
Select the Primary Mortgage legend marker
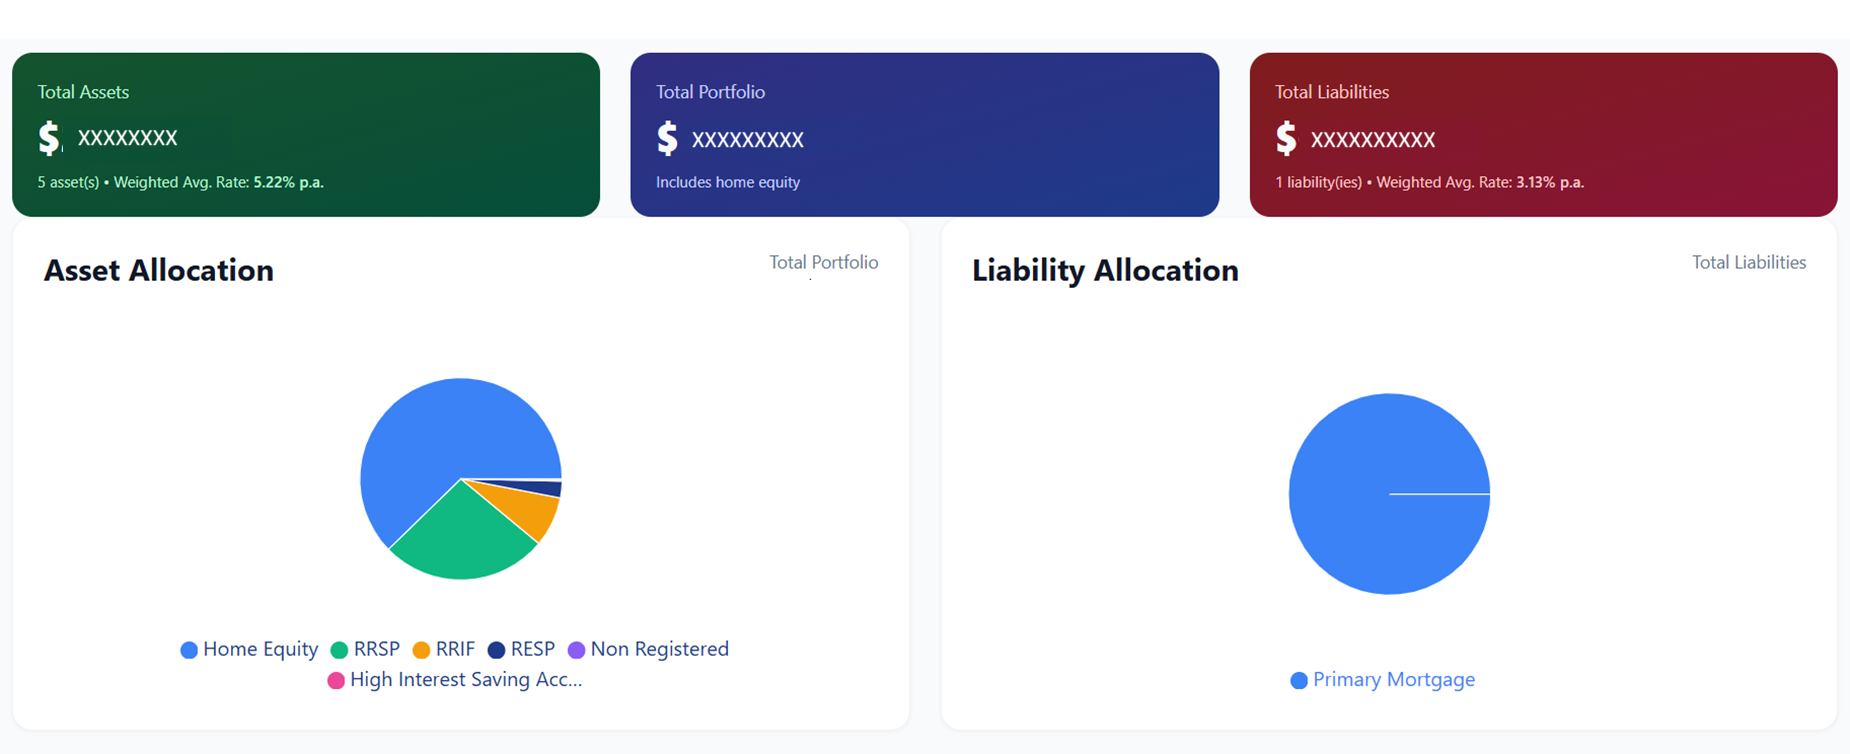1298,680
